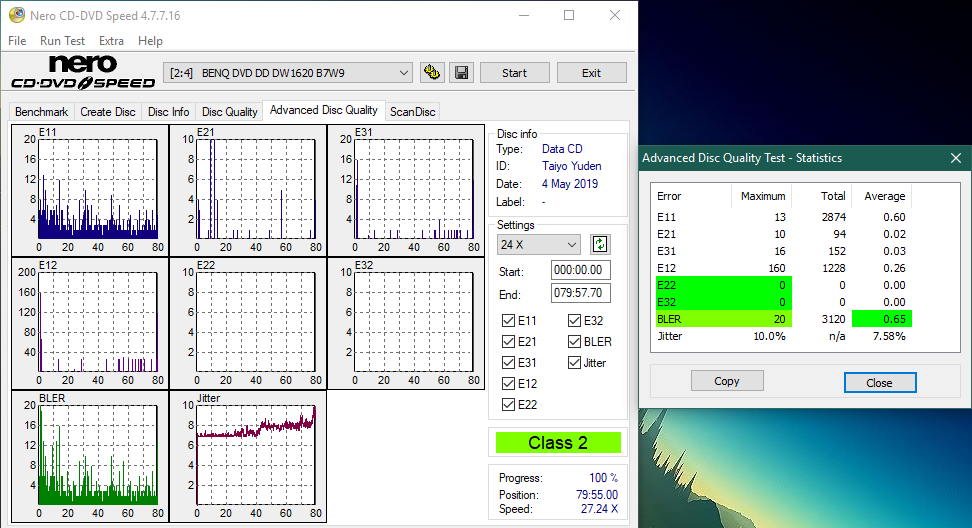The width and height of the screenshot is (972, 528).
Task: Click the green E32 row in statistics
Action: tap(723, 302)
